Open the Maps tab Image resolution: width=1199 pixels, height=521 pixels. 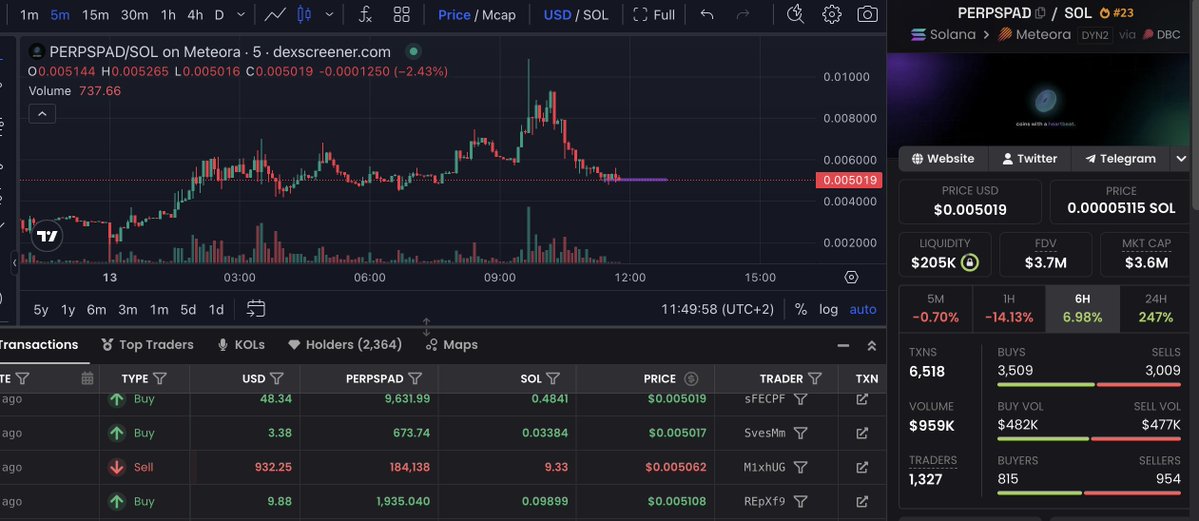(x=452, y=345)
